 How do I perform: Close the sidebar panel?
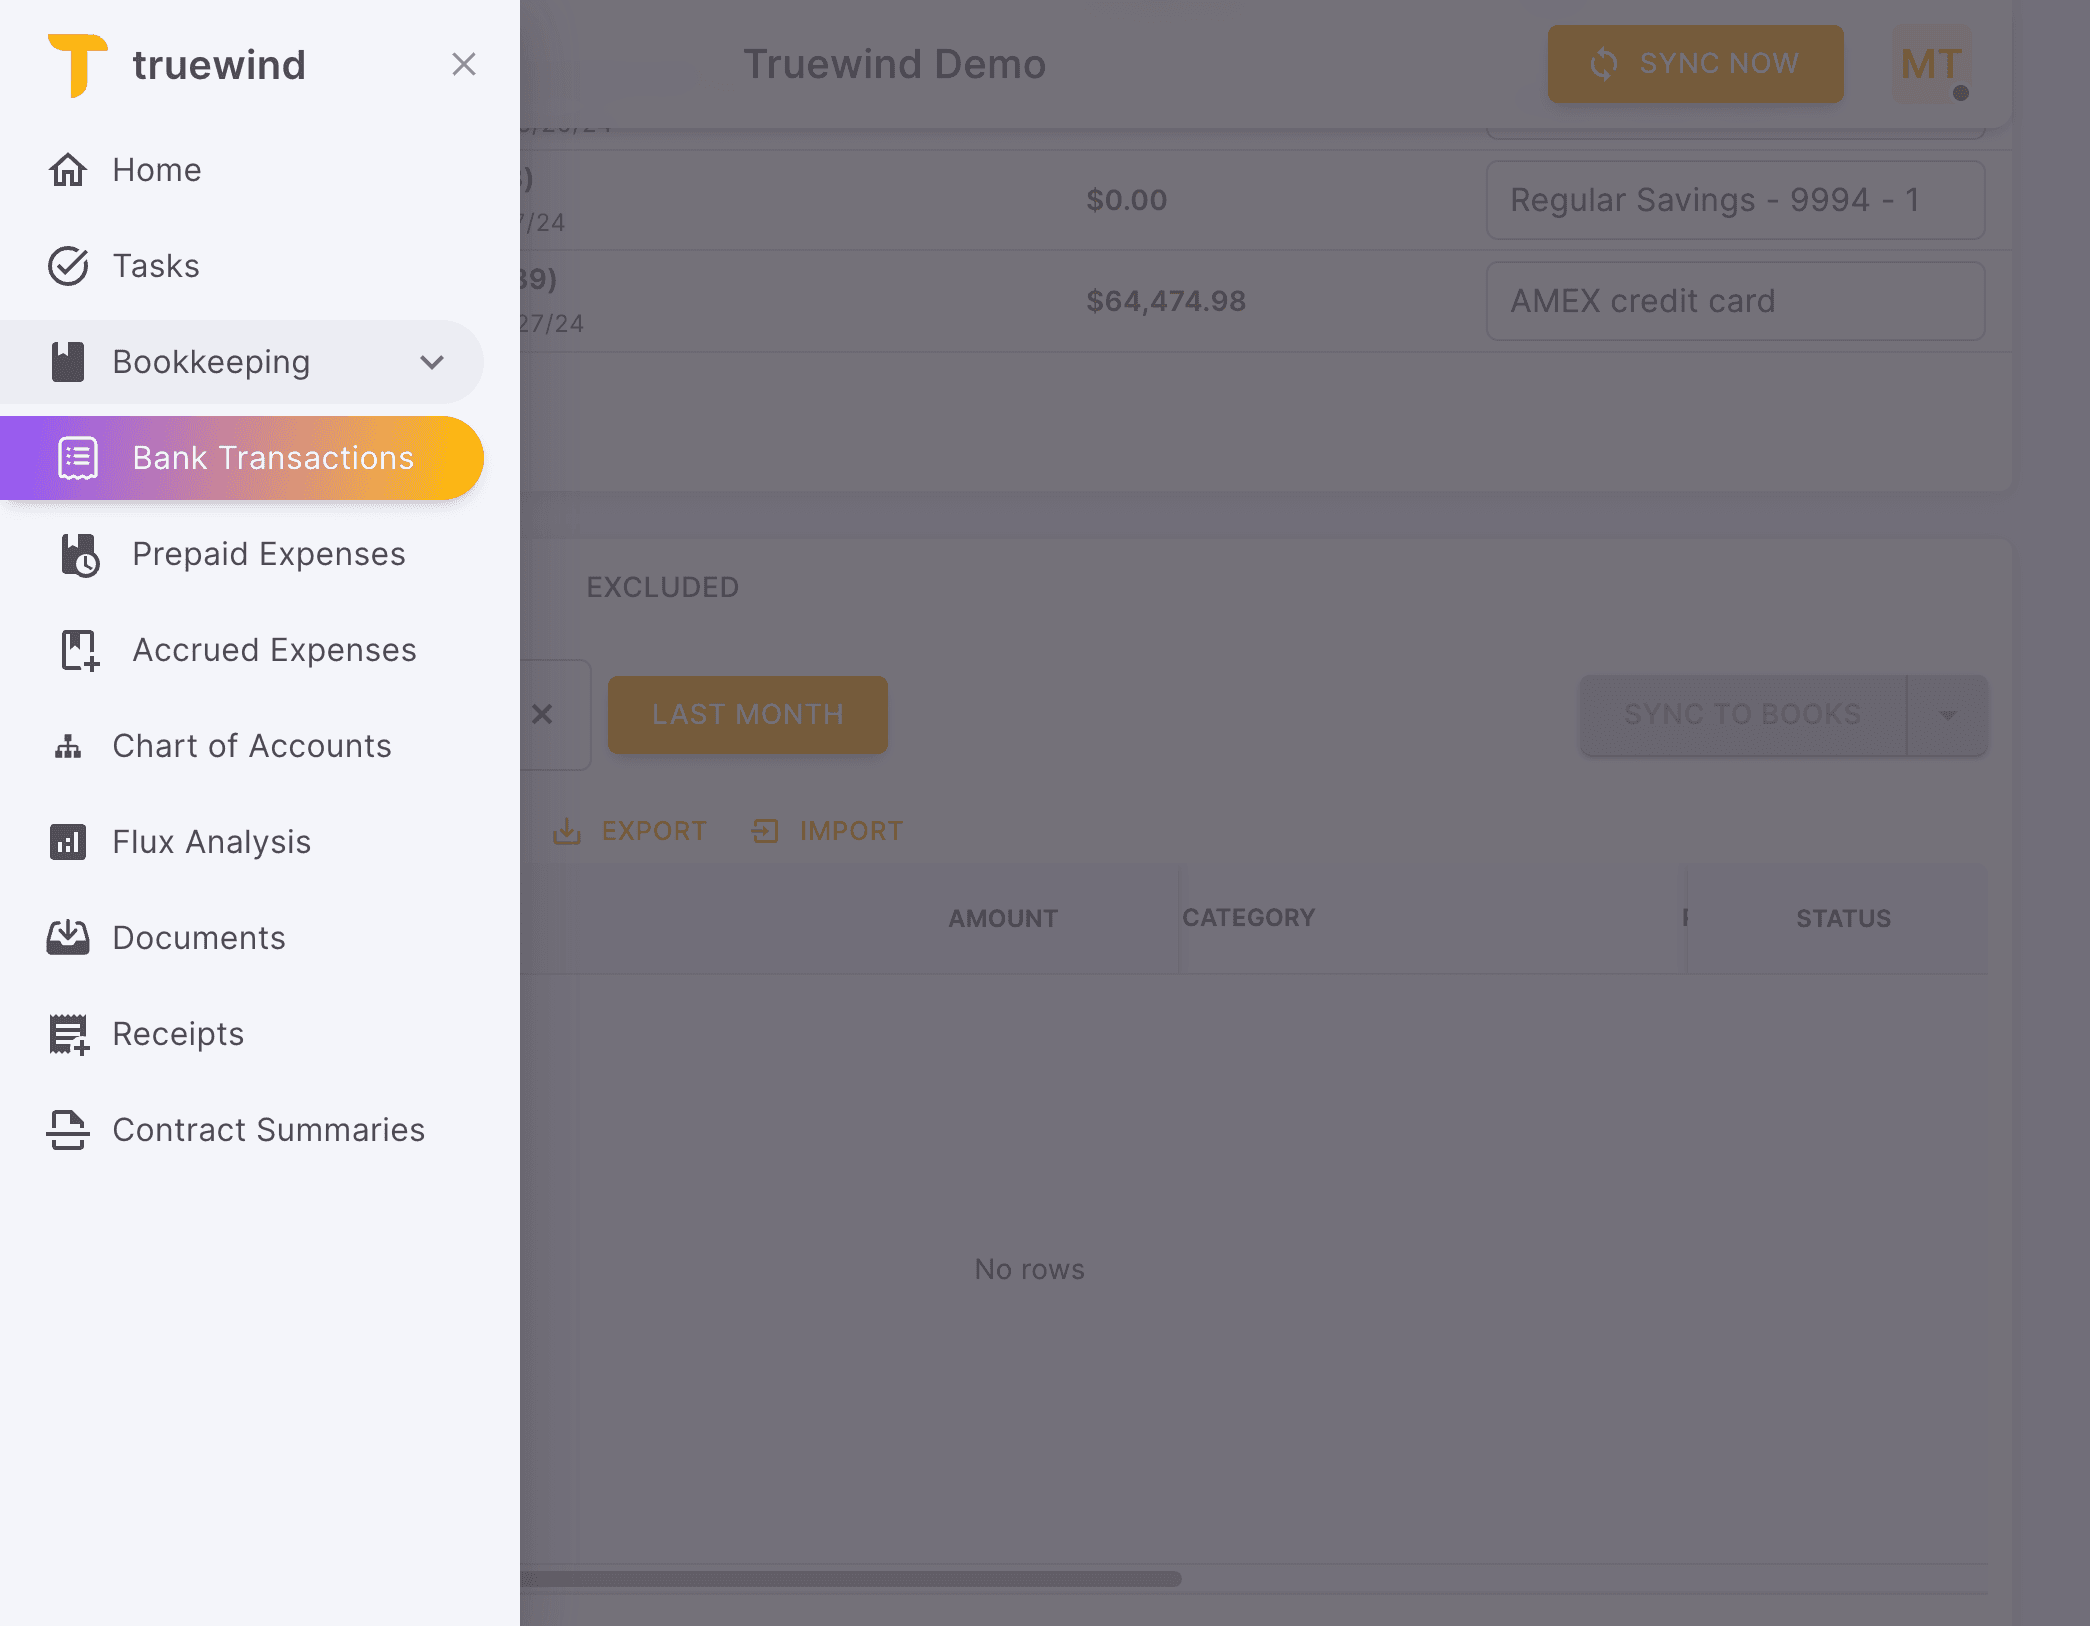[x=464, y=64]
